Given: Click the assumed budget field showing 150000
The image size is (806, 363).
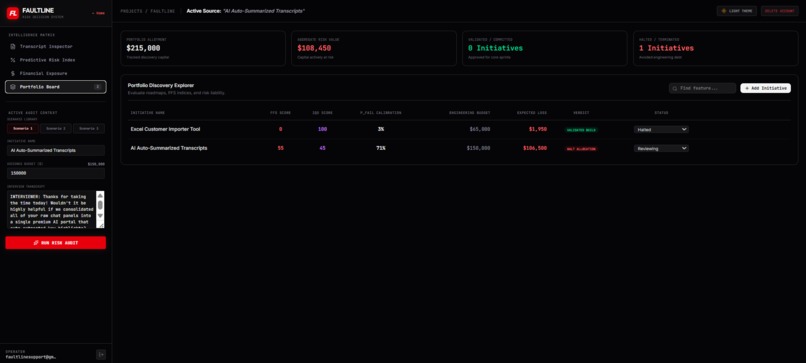Looking at the screenshot, I should coord(56,173).
